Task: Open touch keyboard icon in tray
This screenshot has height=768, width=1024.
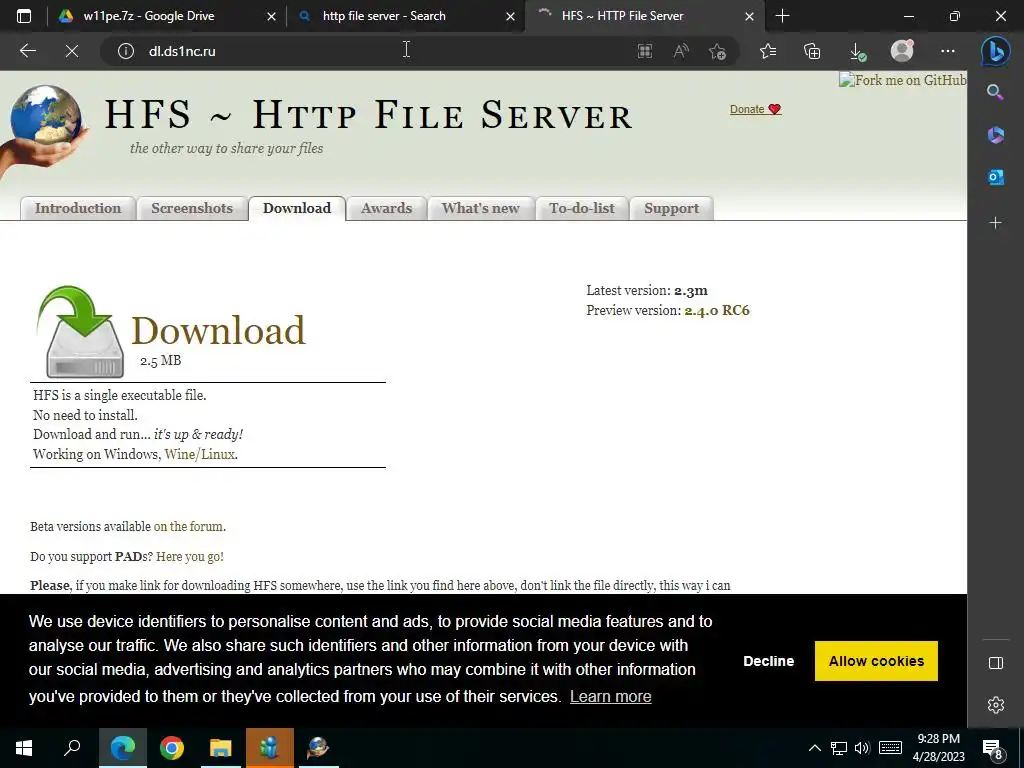Action: pos(889,748)
